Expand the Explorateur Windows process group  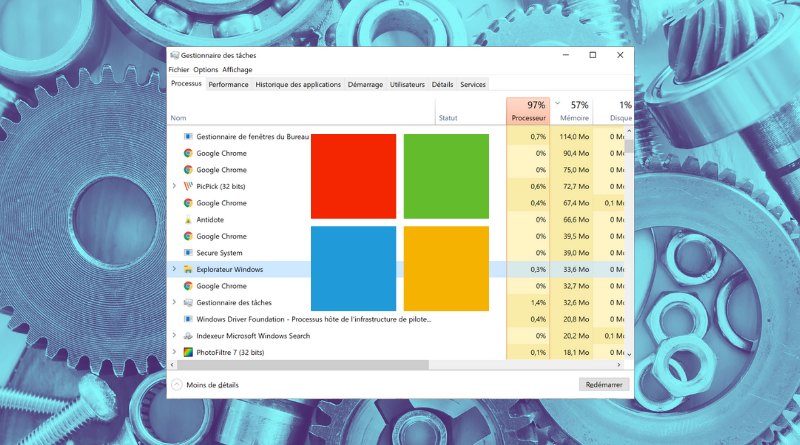(174, 269)
